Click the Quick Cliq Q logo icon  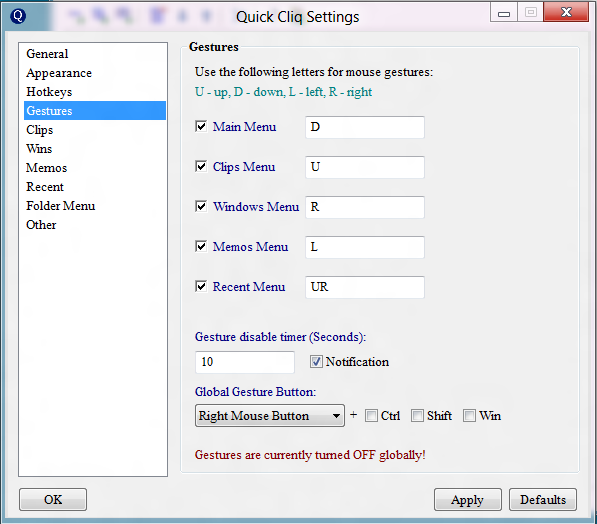click(x=18, y=16)
